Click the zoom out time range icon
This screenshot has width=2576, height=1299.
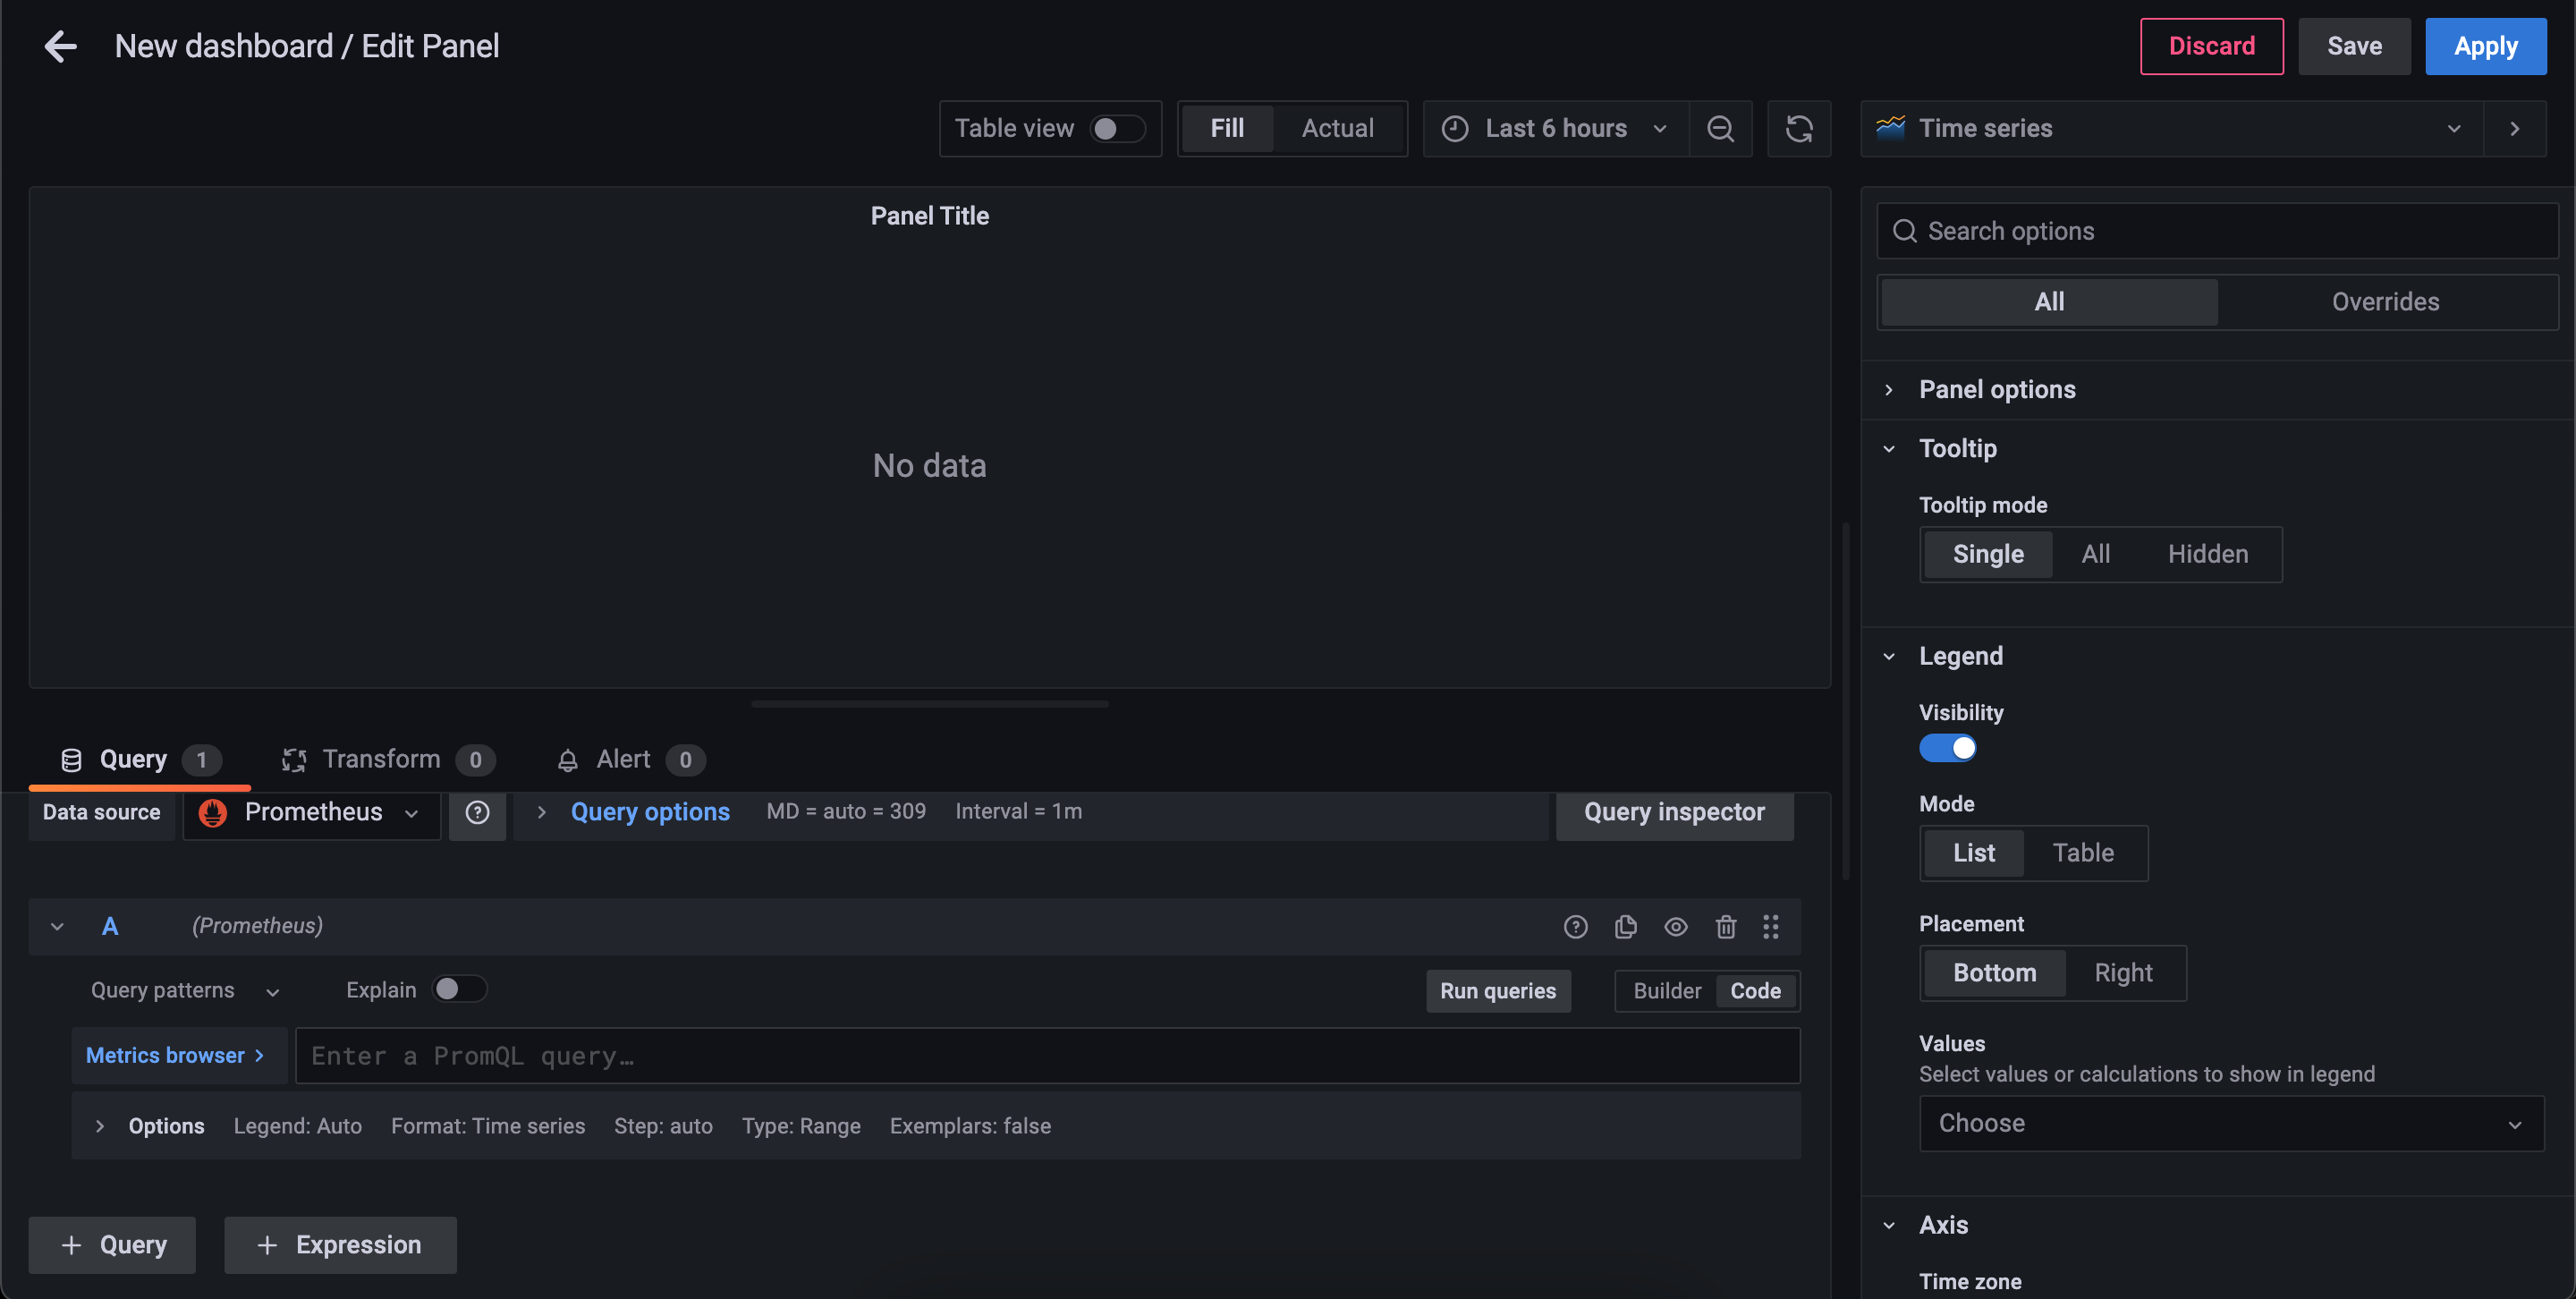(x=1720, y=128)
